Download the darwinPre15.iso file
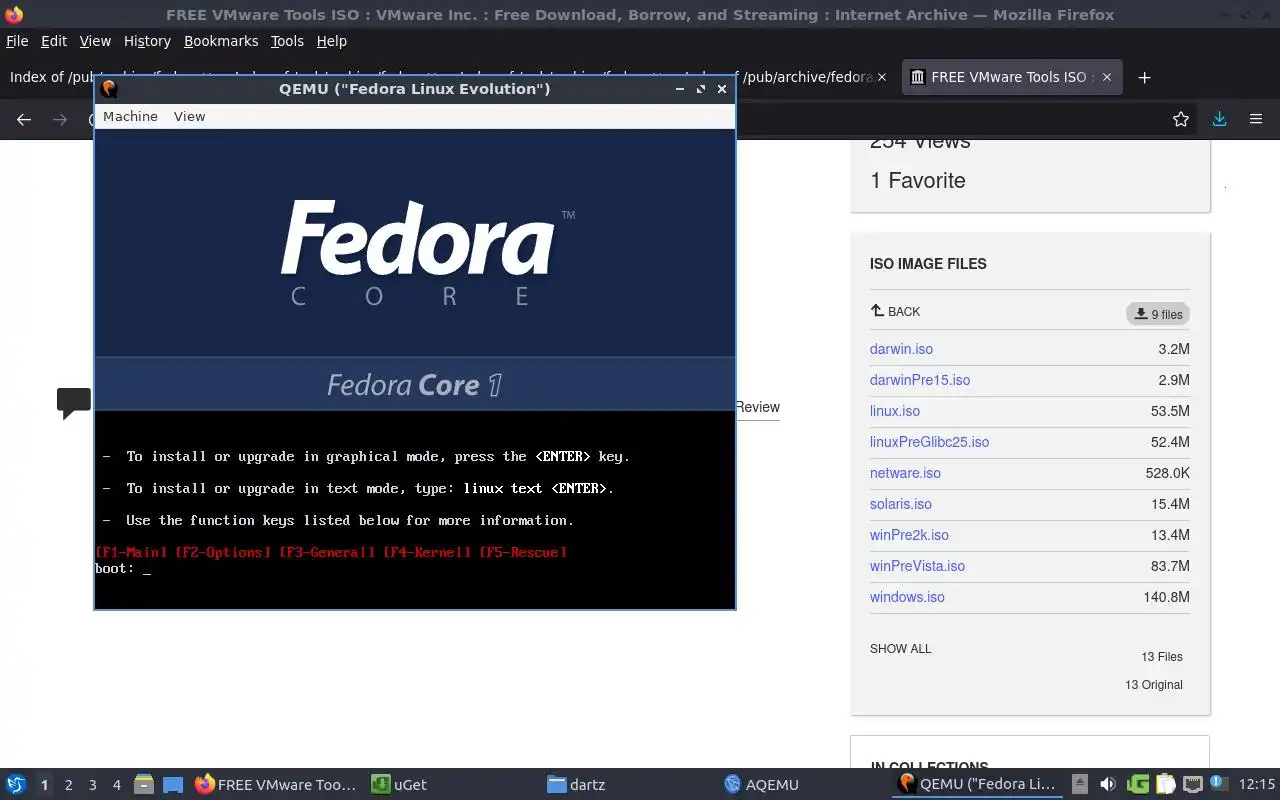Viewport: 1280px width, 800px height. [920, 380]
